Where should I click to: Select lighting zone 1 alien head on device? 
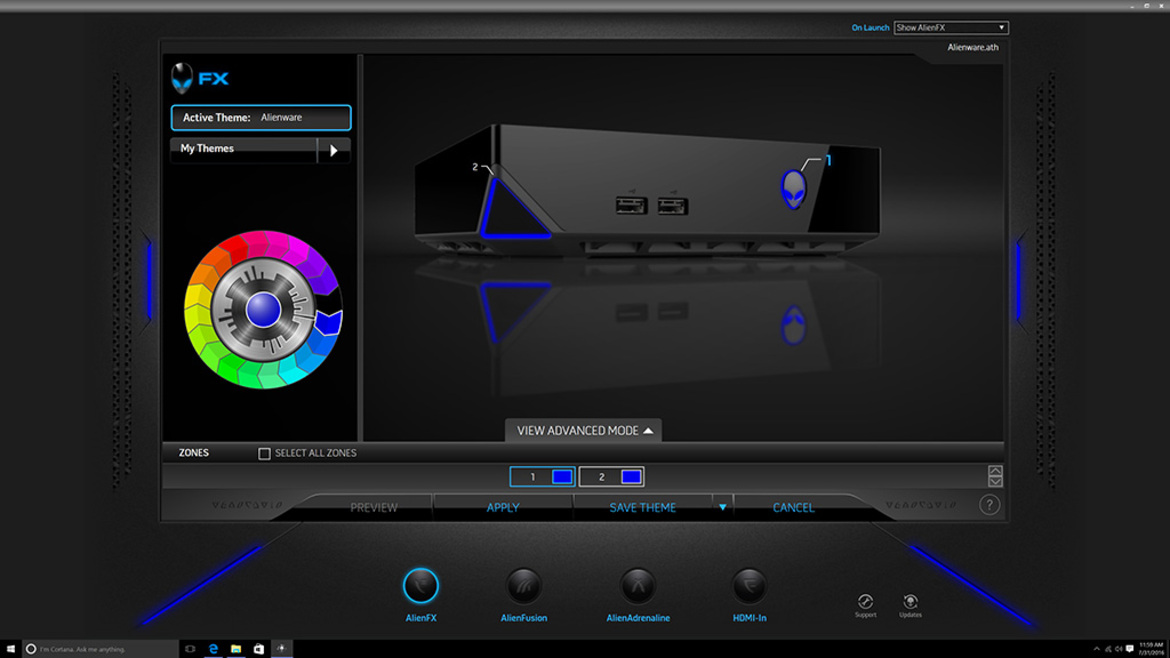coord(793,189)
